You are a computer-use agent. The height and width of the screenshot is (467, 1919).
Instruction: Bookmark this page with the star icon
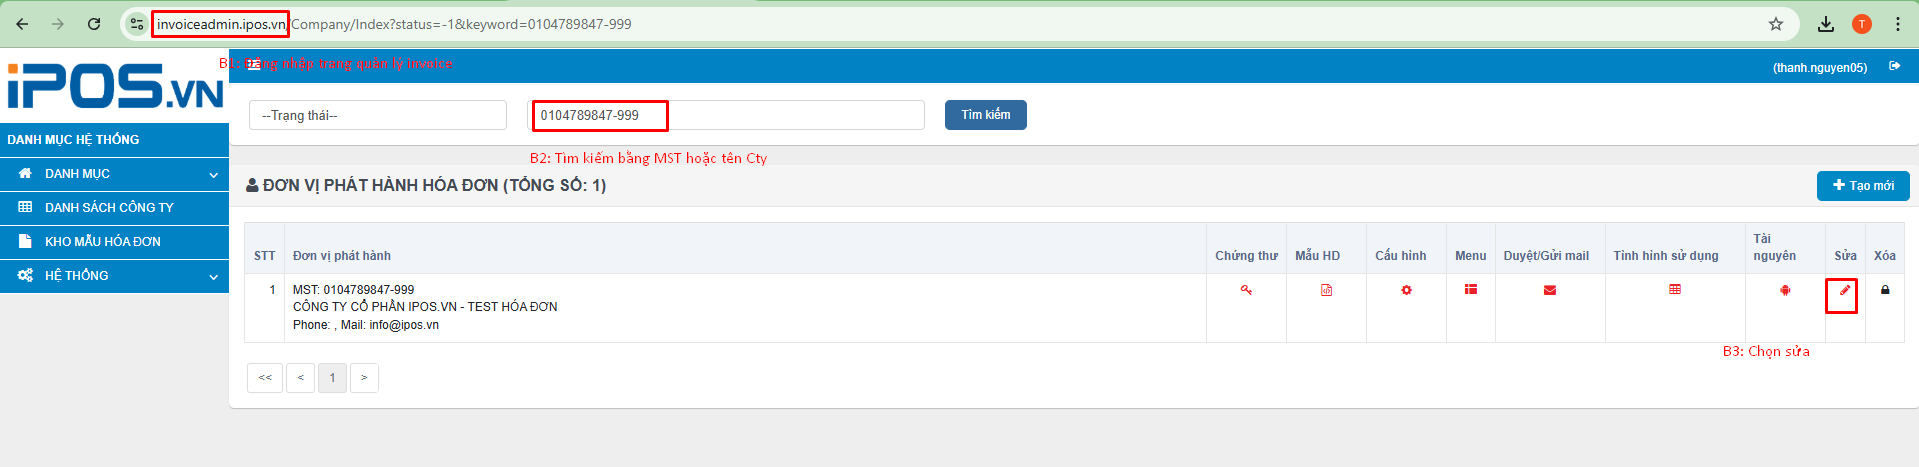point(1776,24)
